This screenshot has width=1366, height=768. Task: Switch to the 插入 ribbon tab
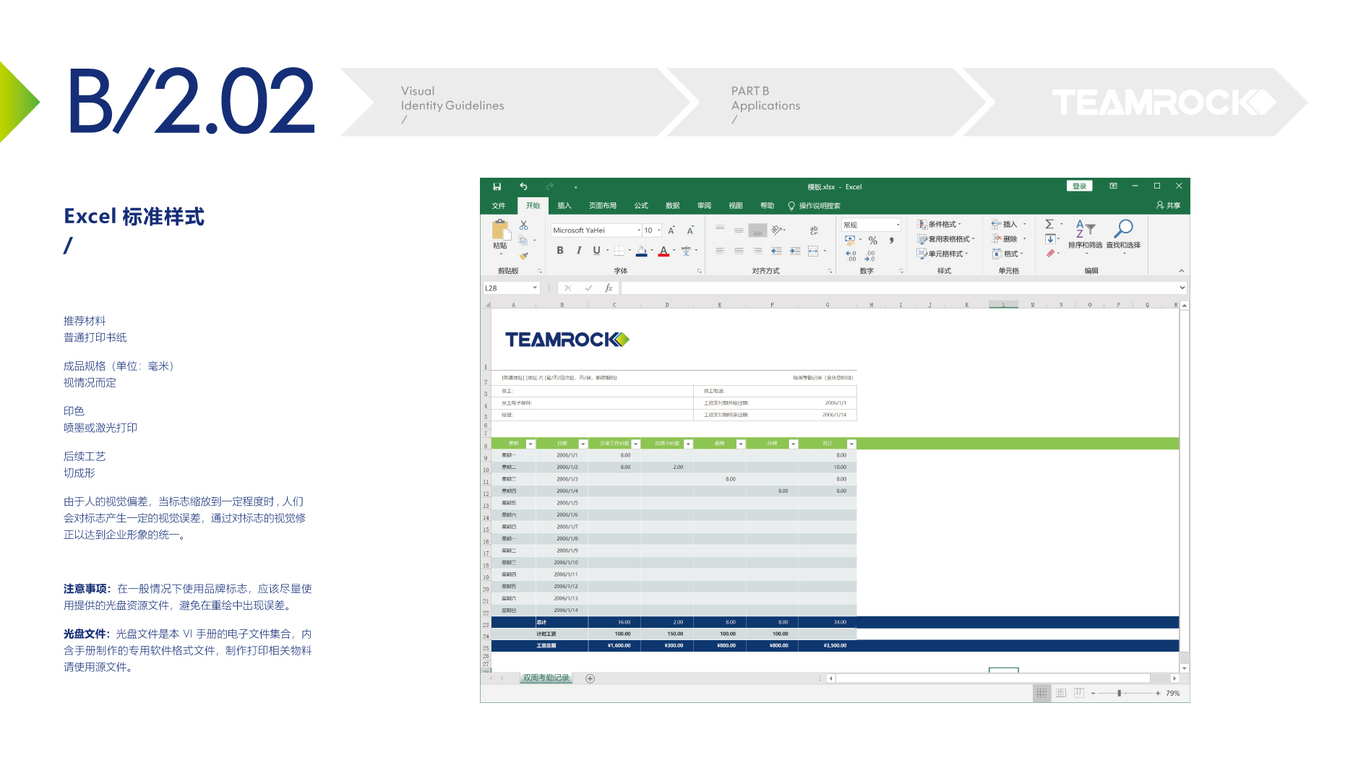pos(564,205)
